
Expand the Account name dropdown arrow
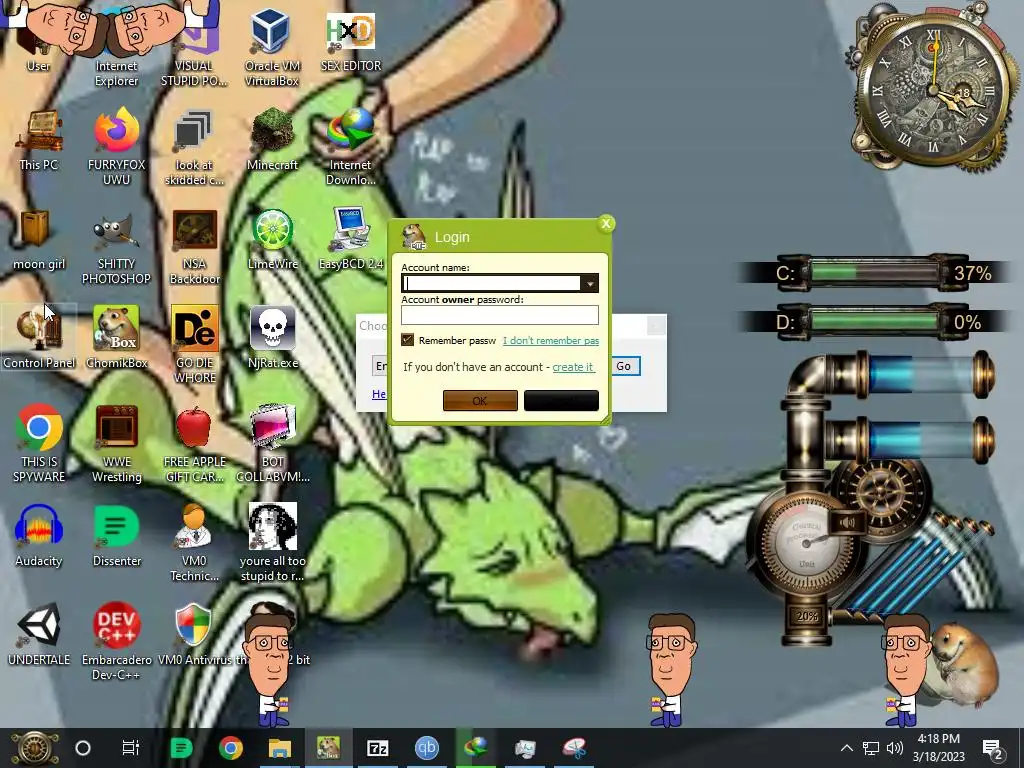click(x=590, y=283)
